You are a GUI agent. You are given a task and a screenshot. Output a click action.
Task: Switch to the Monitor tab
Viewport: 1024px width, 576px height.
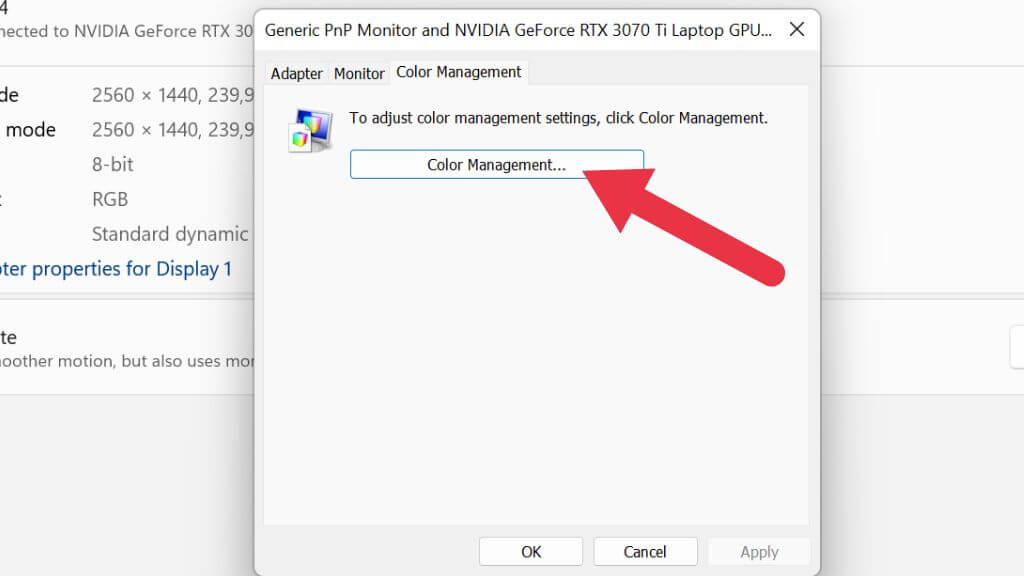(x=358, y=72)
